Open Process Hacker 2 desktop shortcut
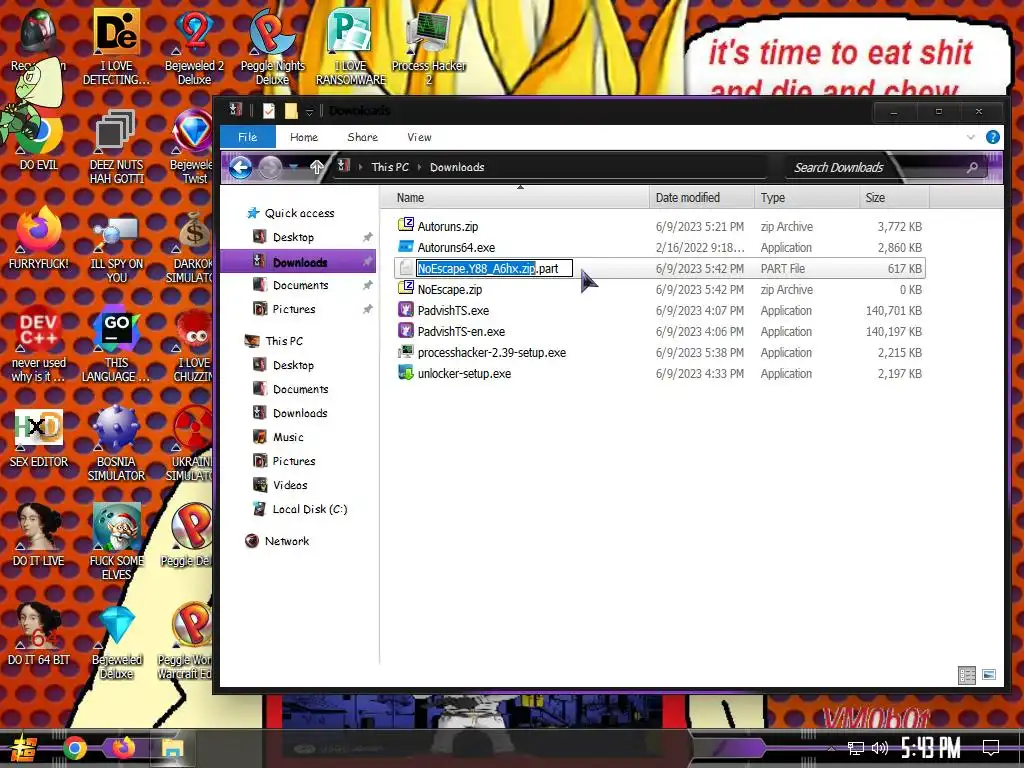The image size is (1024, 768). [x=428, y=46]
